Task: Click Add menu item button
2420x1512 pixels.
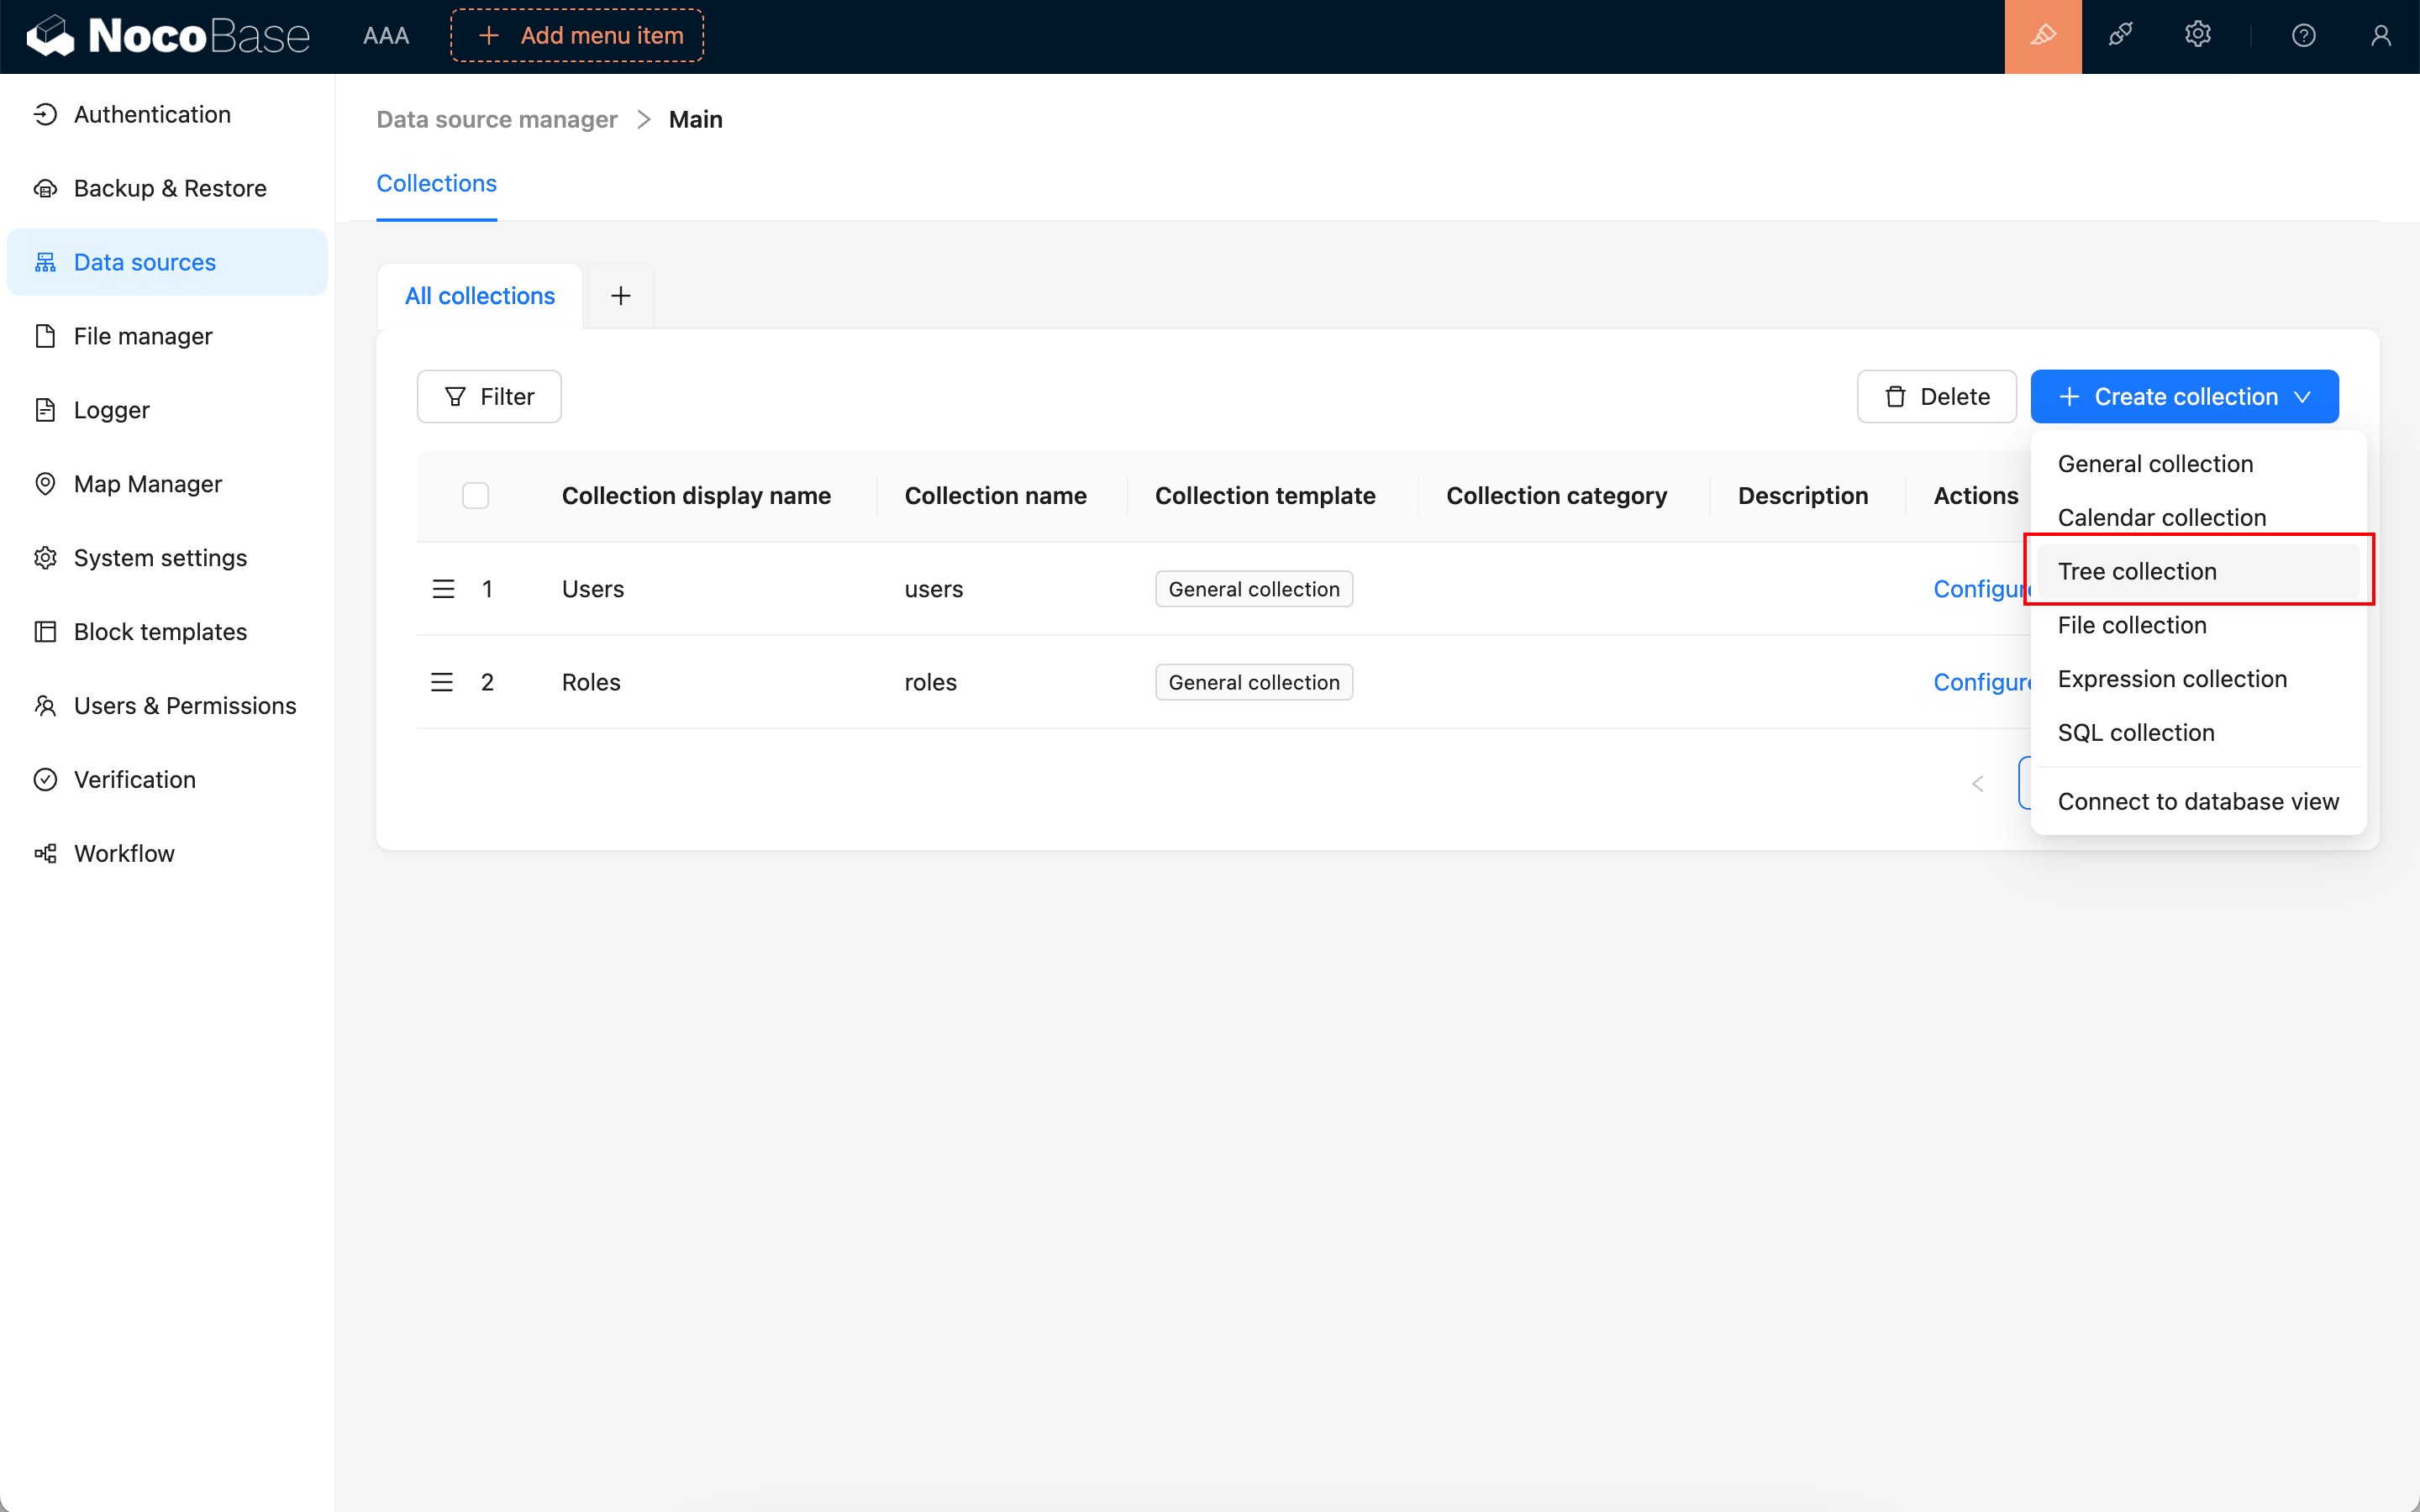Action: click(x=577, y=36)
